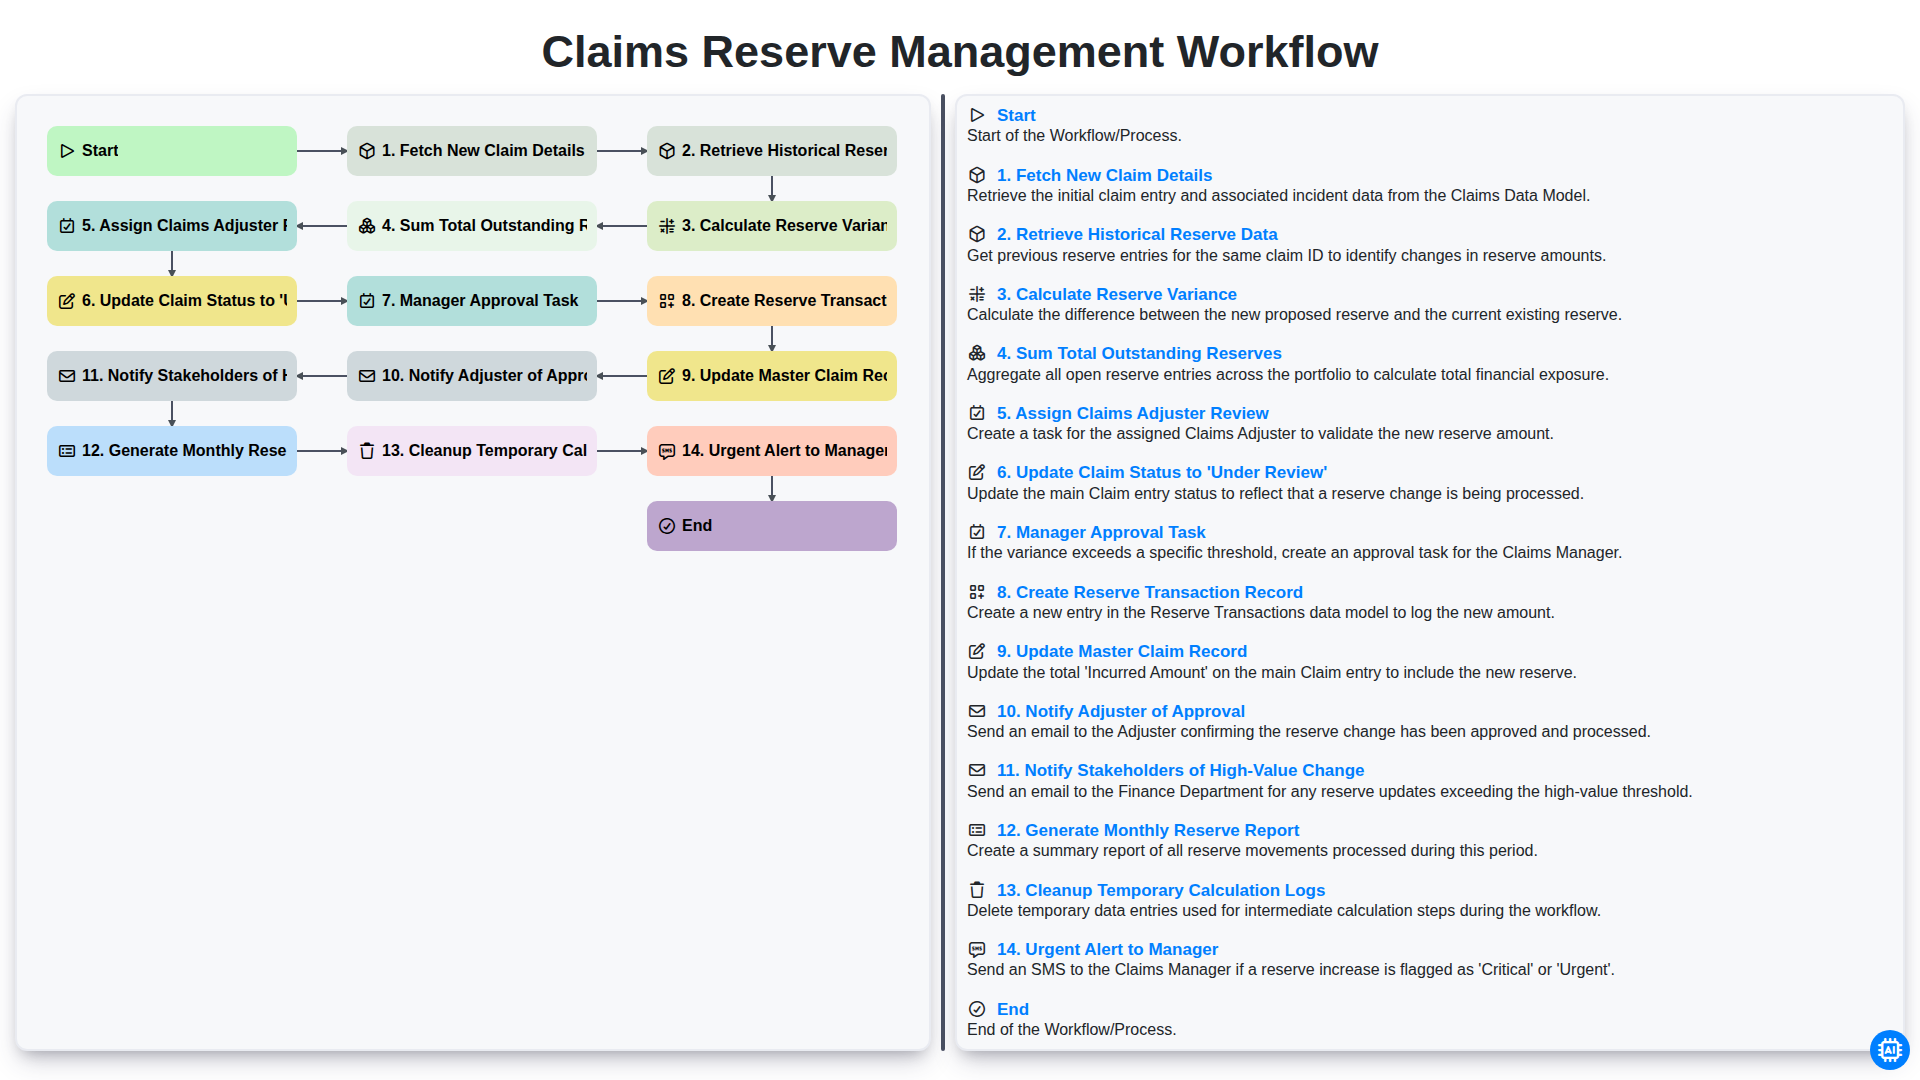The width and height of the screenshot is (1920, 1080).
Task: Click trash icon beside Cleanup Temporary Calculation Logs entry
Action: tap(977, 890)
